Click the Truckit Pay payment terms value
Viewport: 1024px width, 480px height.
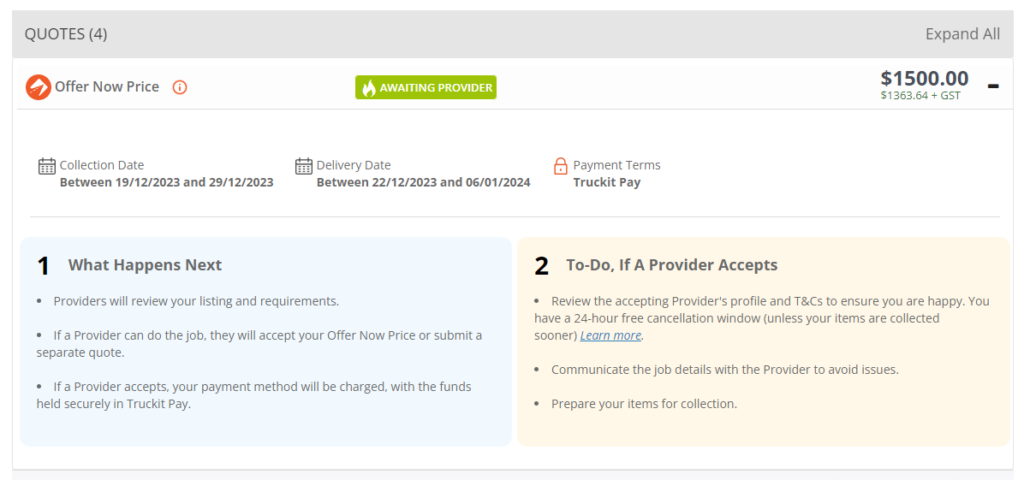[607, 182]
